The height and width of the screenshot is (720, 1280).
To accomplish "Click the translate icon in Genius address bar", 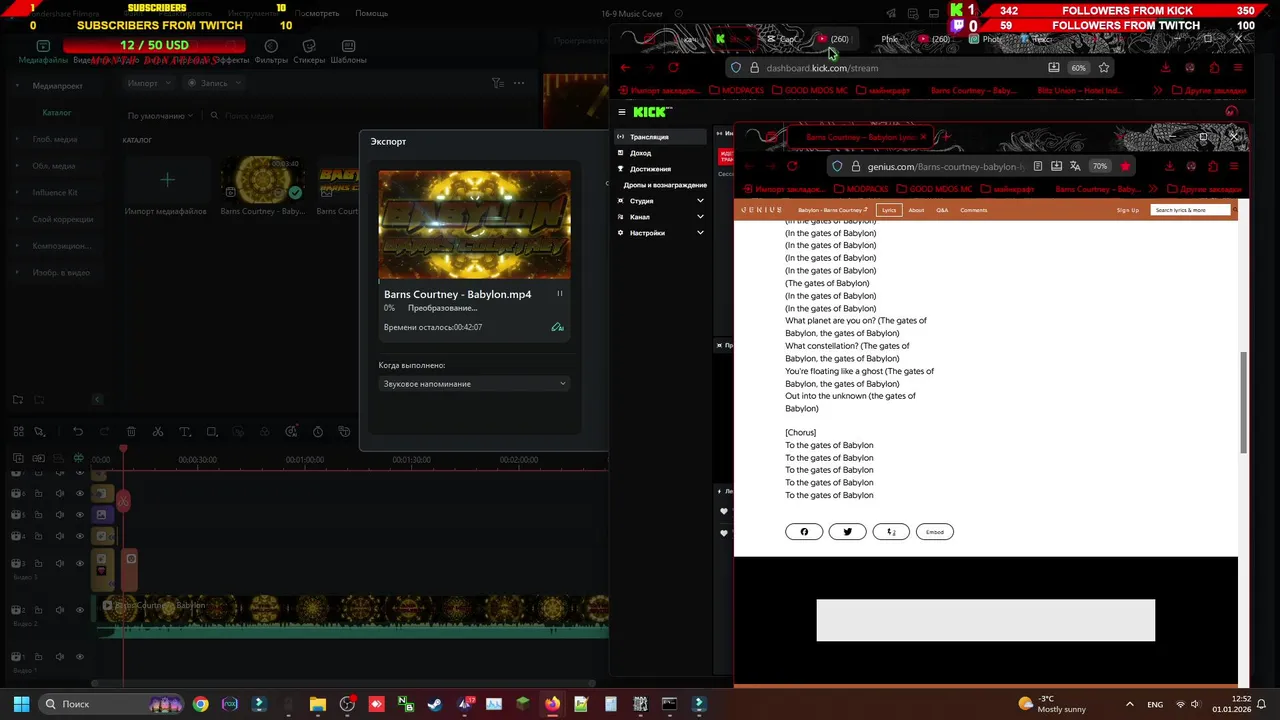I will pos(1075,166).
